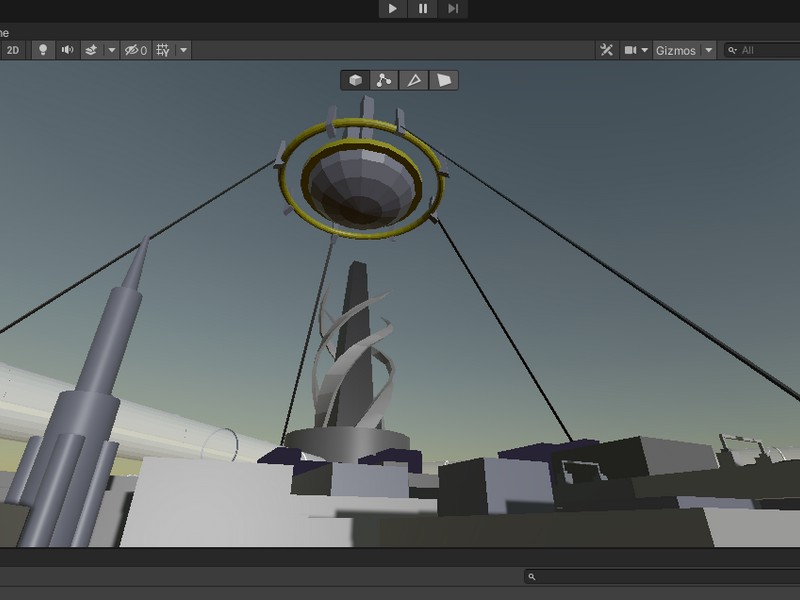Select the face selection mode icon

pos(443,80)
